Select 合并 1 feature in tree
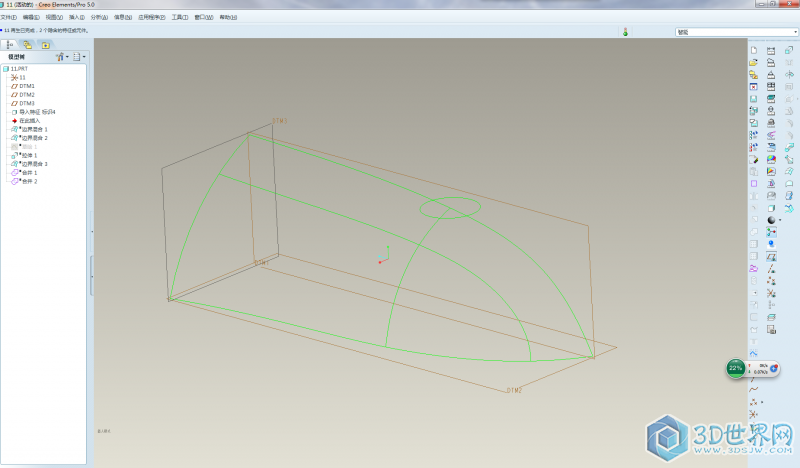 24,173
